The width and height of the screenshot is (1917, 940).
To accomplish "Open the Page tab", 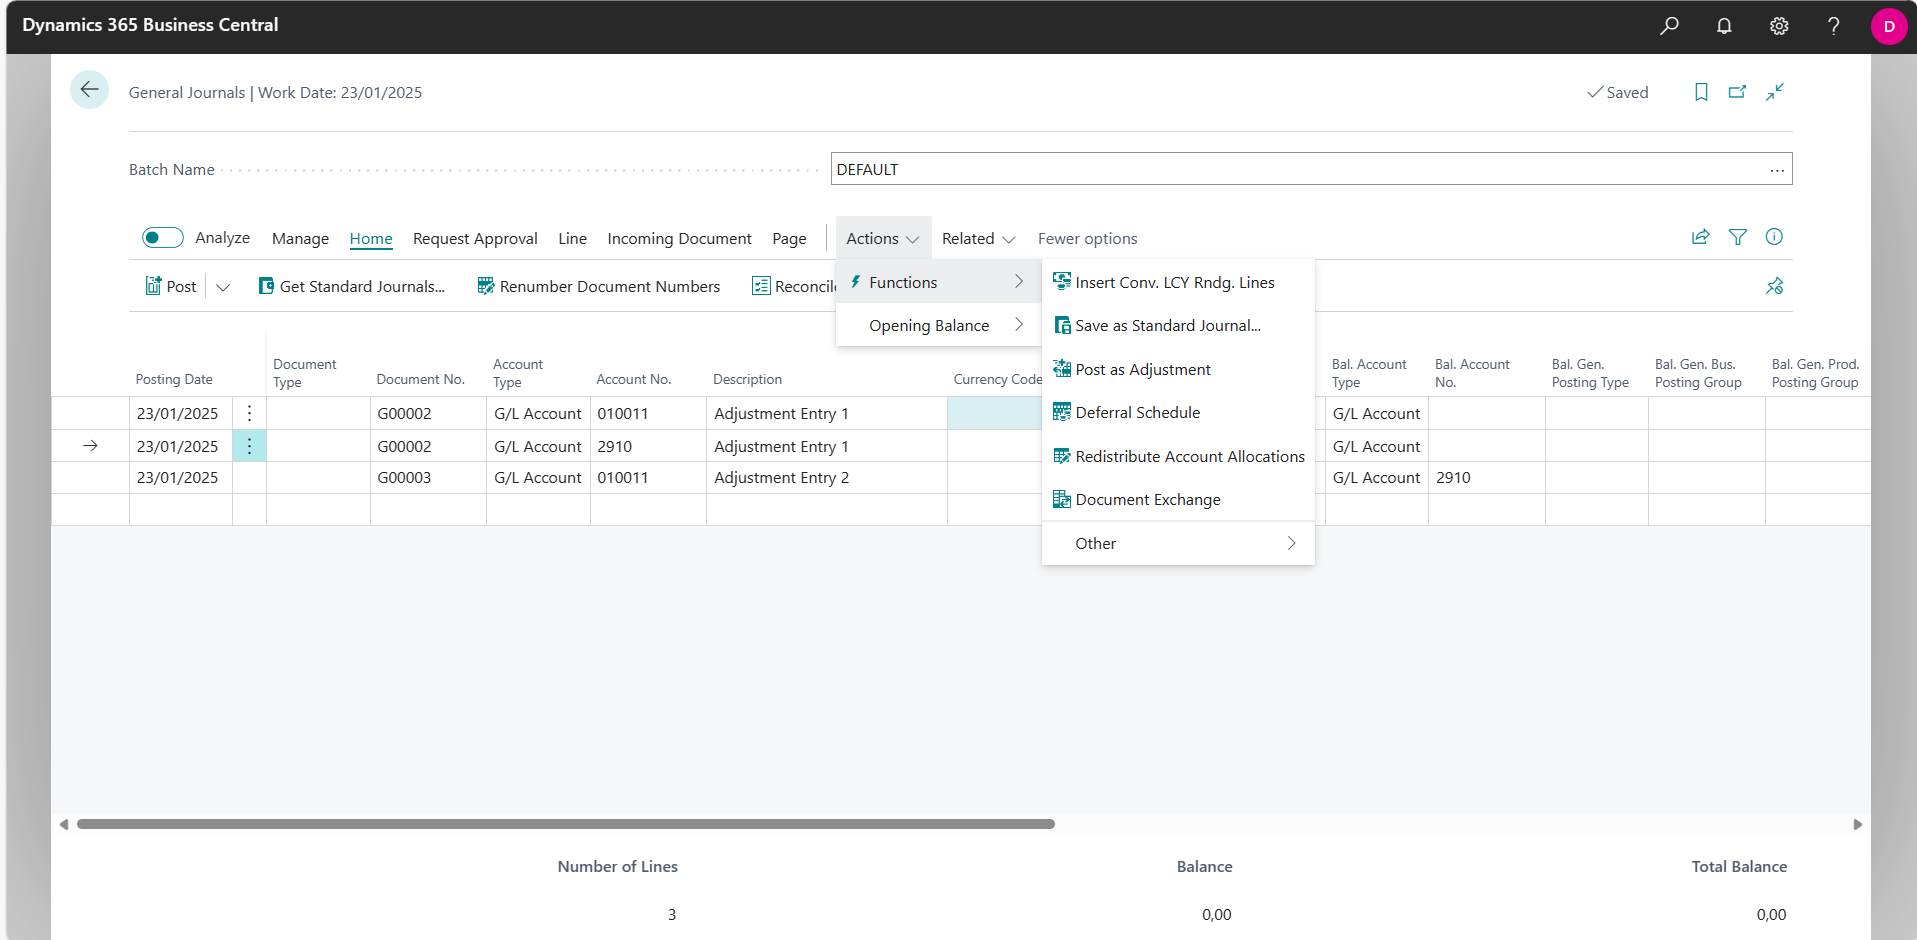I will pos(789,238).
